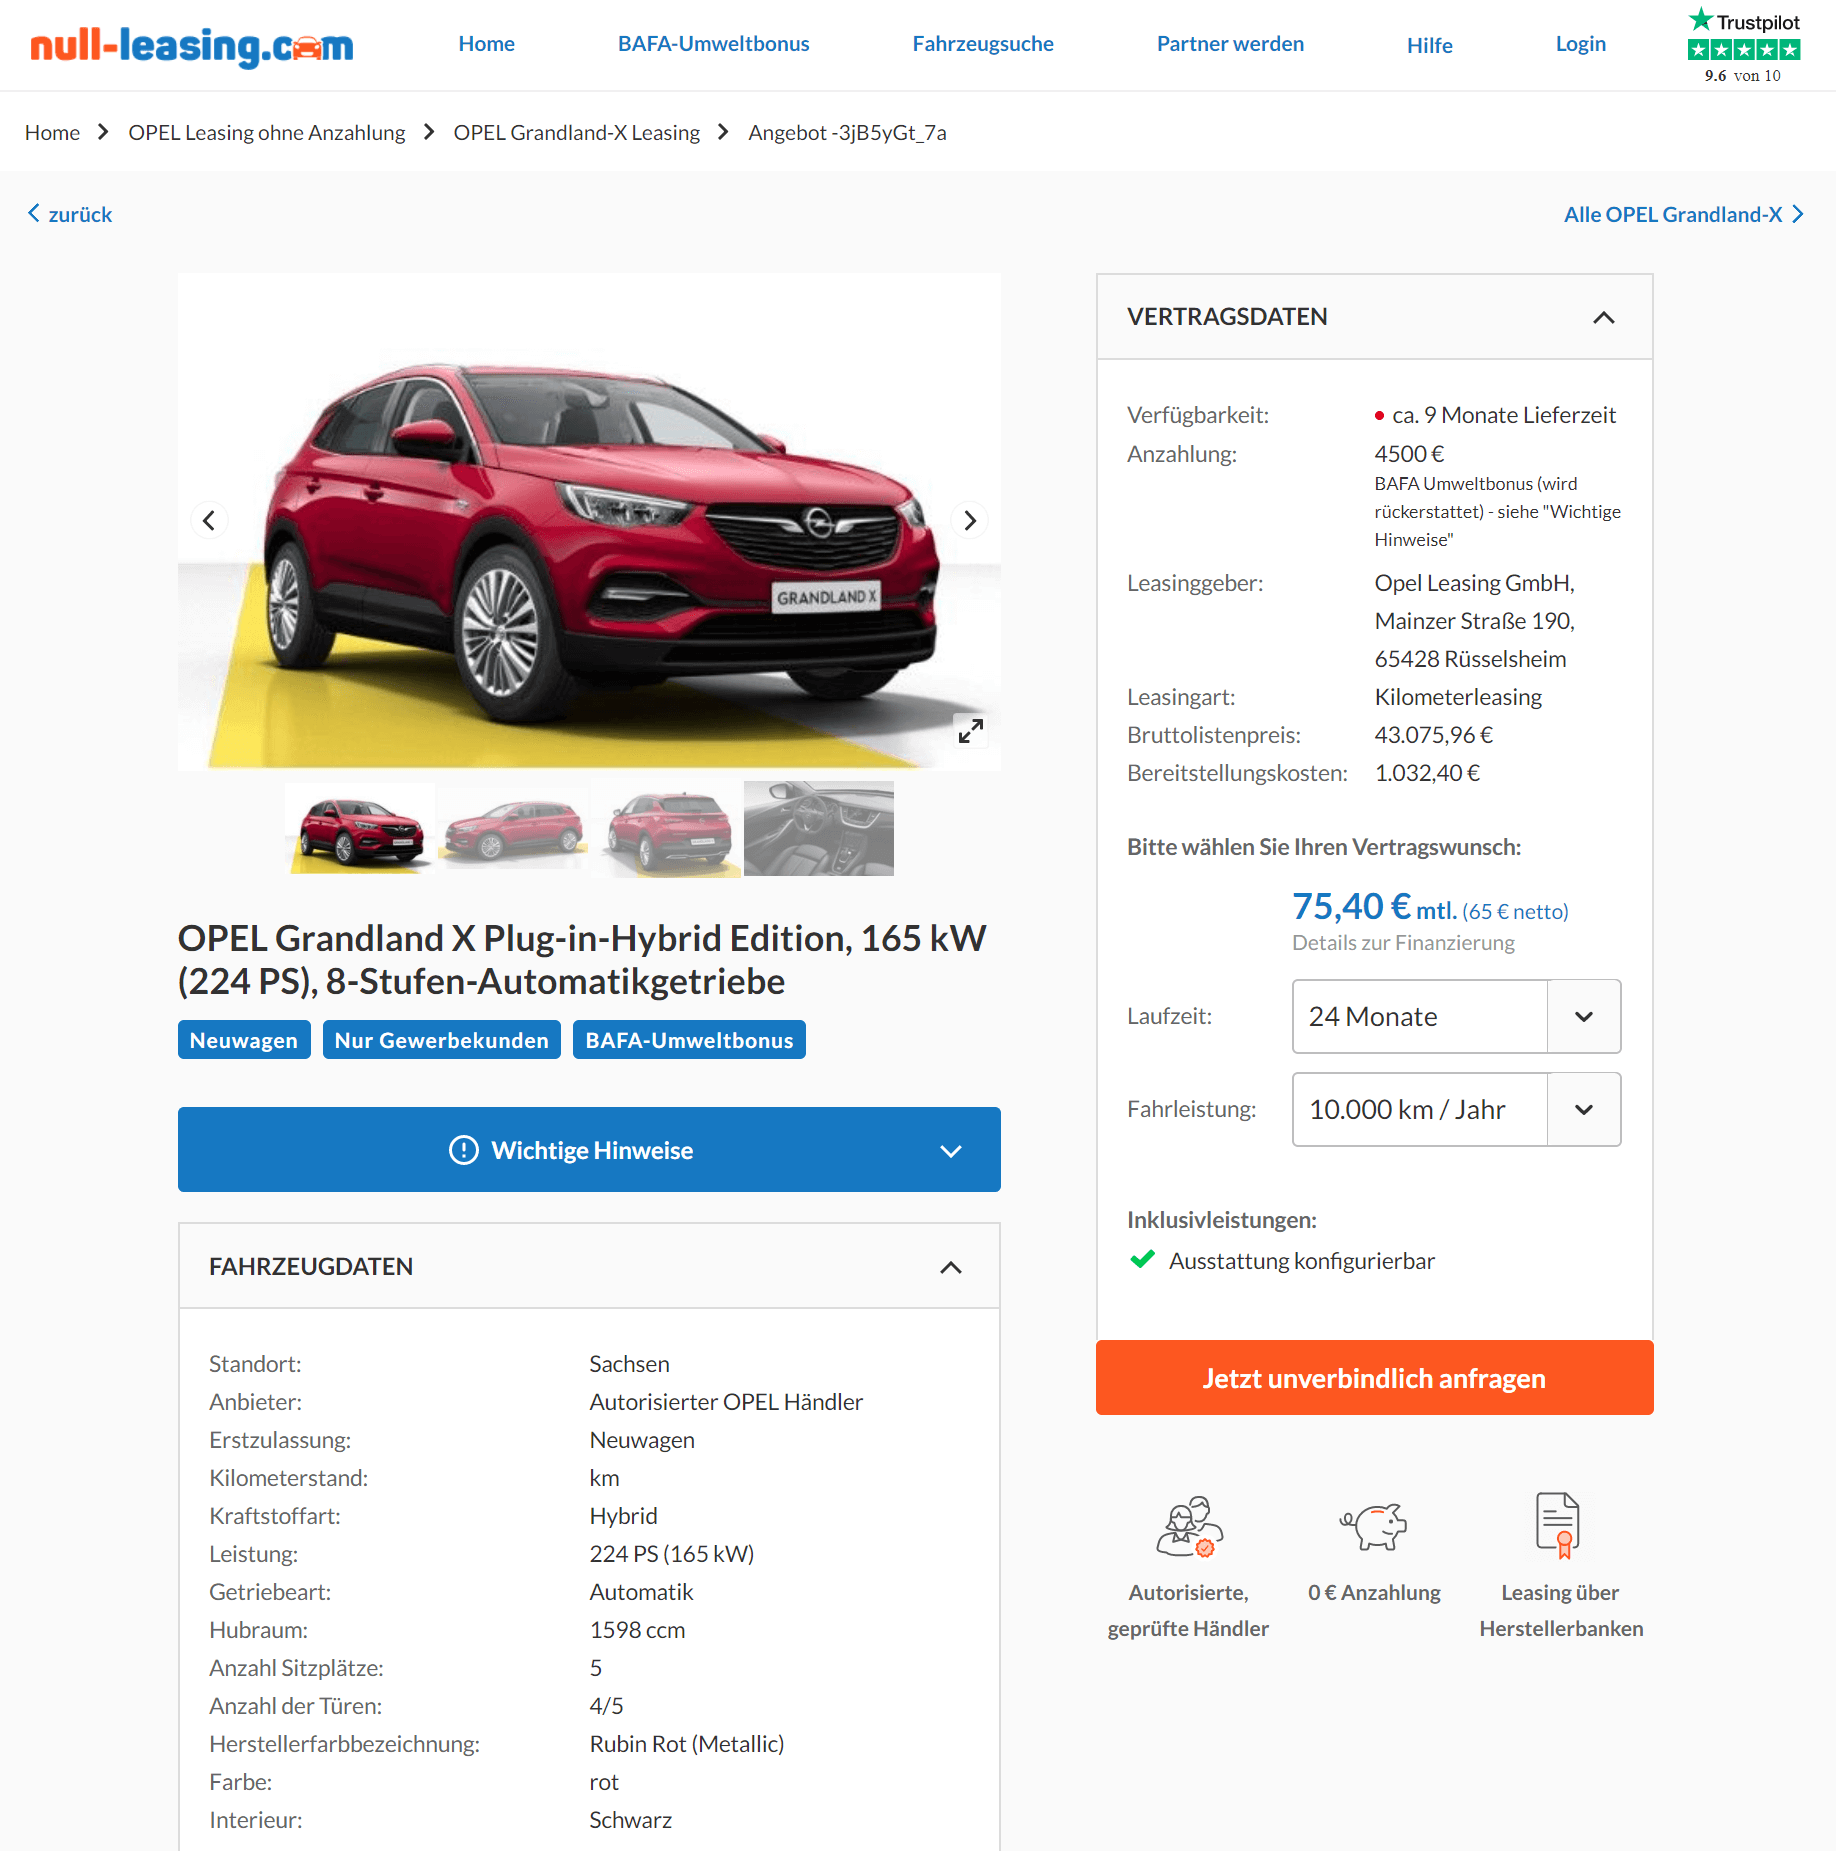Open Details zur Finanzierung link
1836x1851 pixels.
click(1402, 943)
